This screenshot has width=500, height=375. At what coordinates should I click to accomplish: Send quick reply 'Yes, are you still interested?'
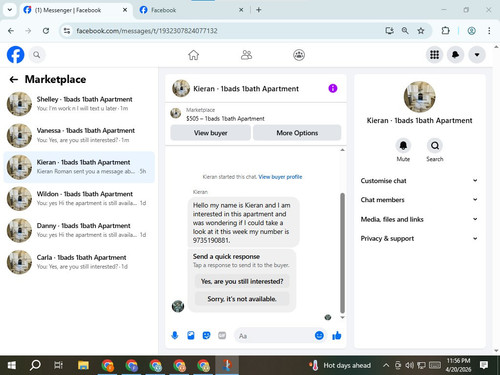[x=242, y=281]
